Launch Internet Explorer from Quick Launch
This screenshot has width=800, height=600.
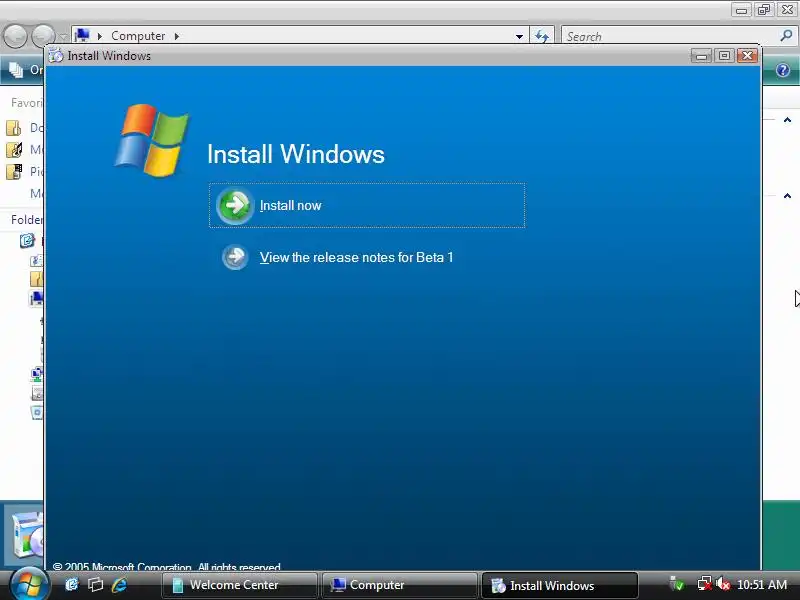coord(119,585)
